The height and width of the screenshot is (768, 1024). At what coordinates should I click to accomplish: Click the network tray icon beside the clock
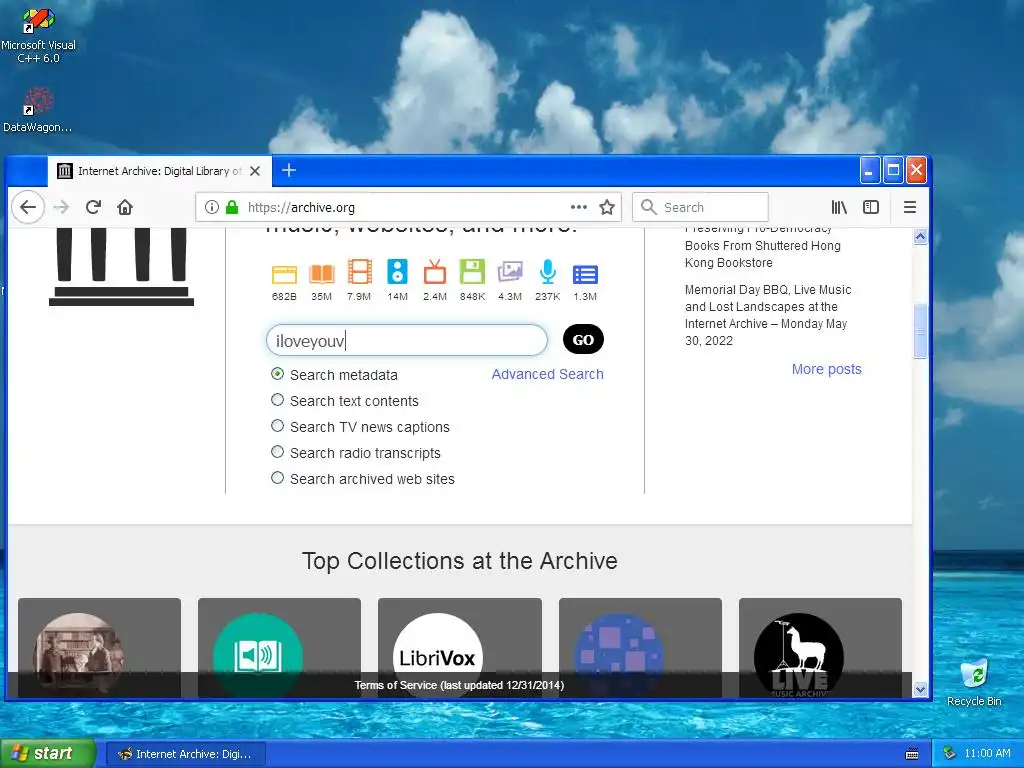950,753
